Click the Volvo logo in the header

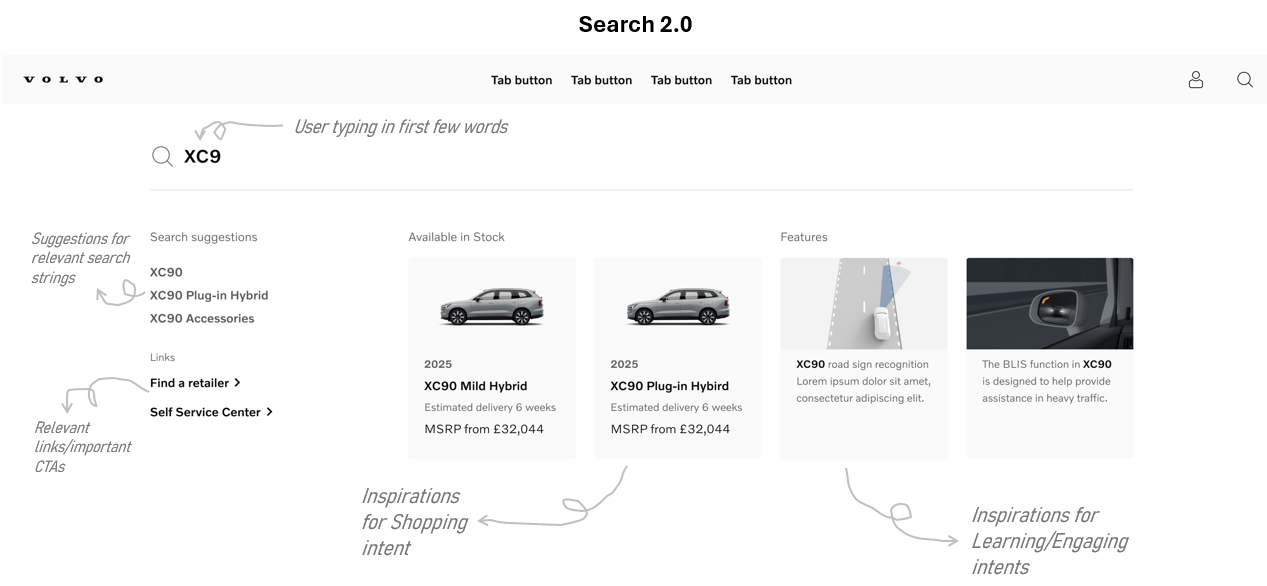(x=63, y=80)
